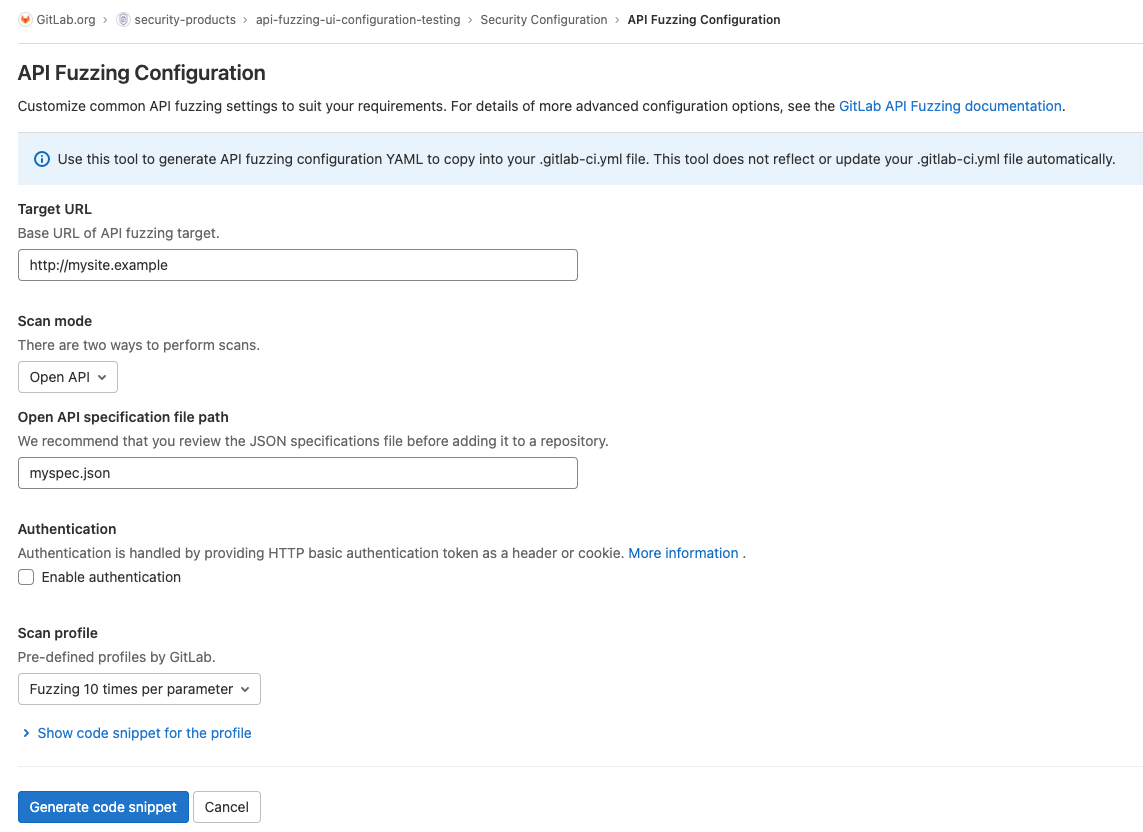
Task: Click the security-products group avatar icon
Action: [122, 19]
